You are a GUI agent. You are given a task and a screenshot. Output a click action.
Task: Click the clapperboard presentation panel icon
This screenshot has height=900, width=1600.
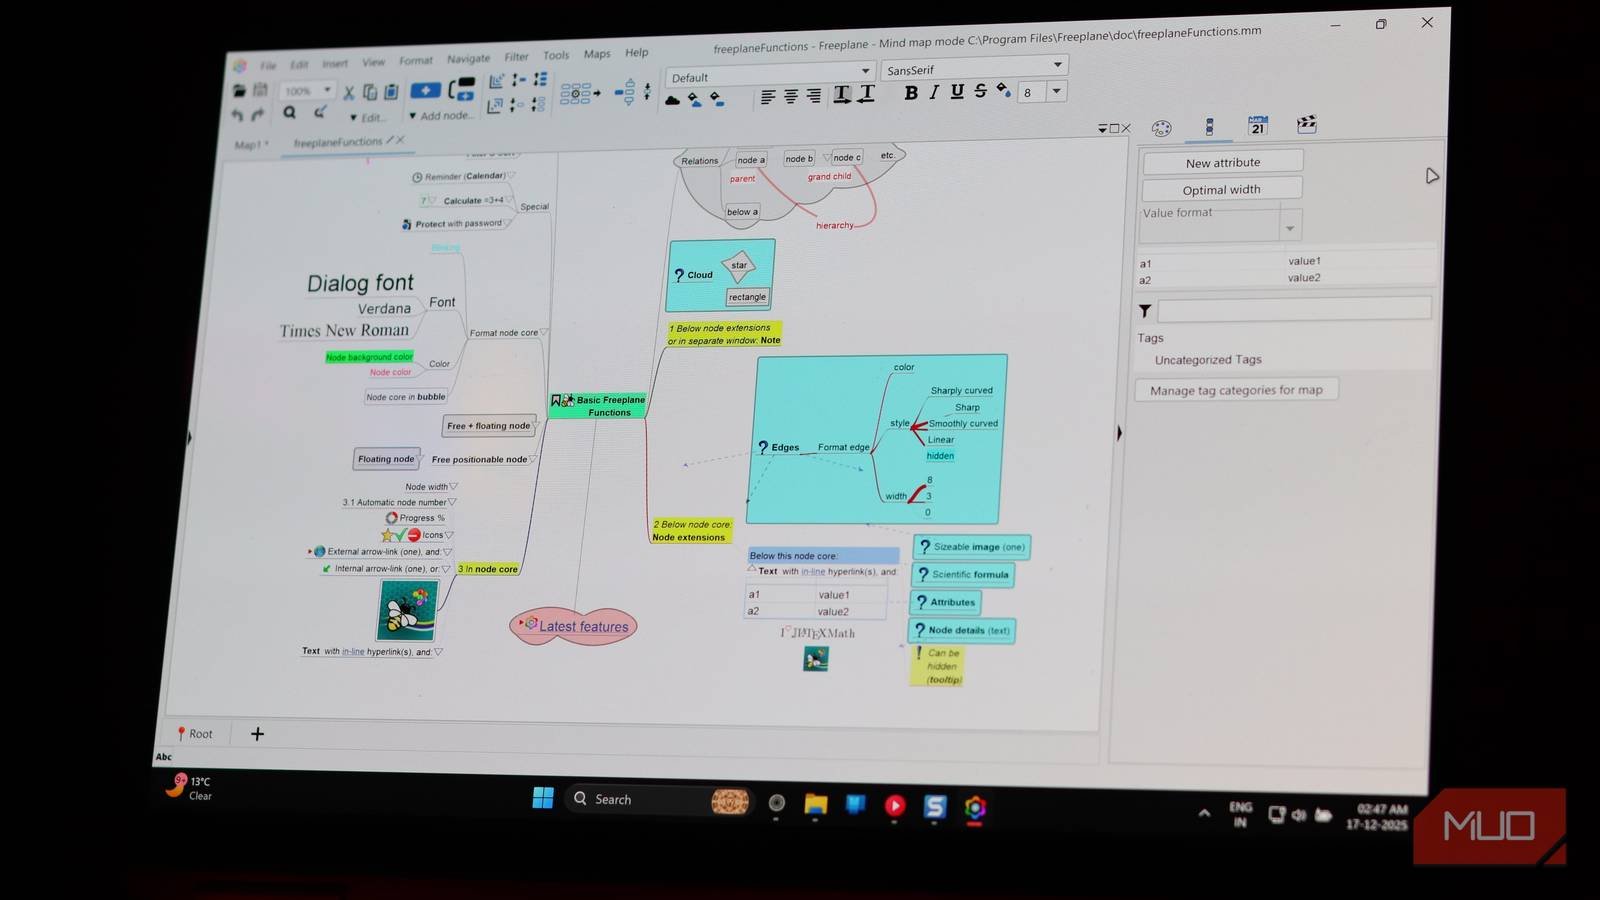coord(1306,124)
